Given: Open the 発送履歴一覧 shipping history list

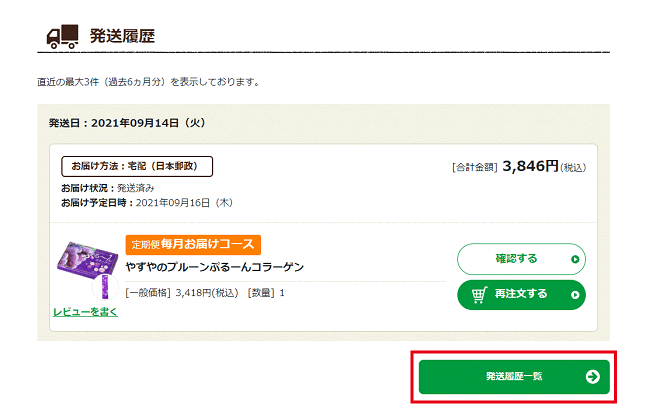Looking at the screenshot, I should point(513,377).
